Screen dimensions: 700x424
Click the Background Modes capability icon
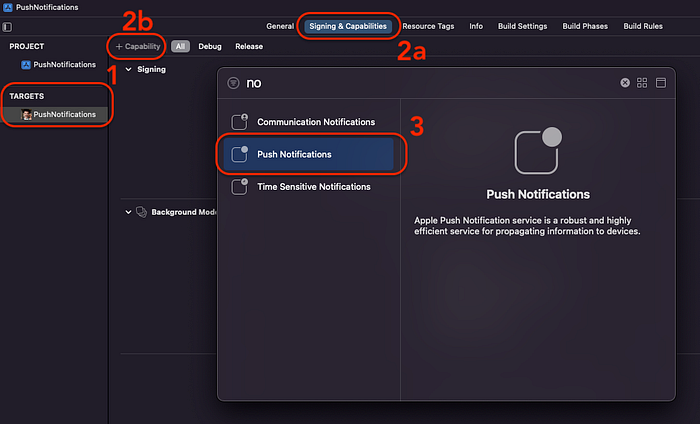coord(142,212)
